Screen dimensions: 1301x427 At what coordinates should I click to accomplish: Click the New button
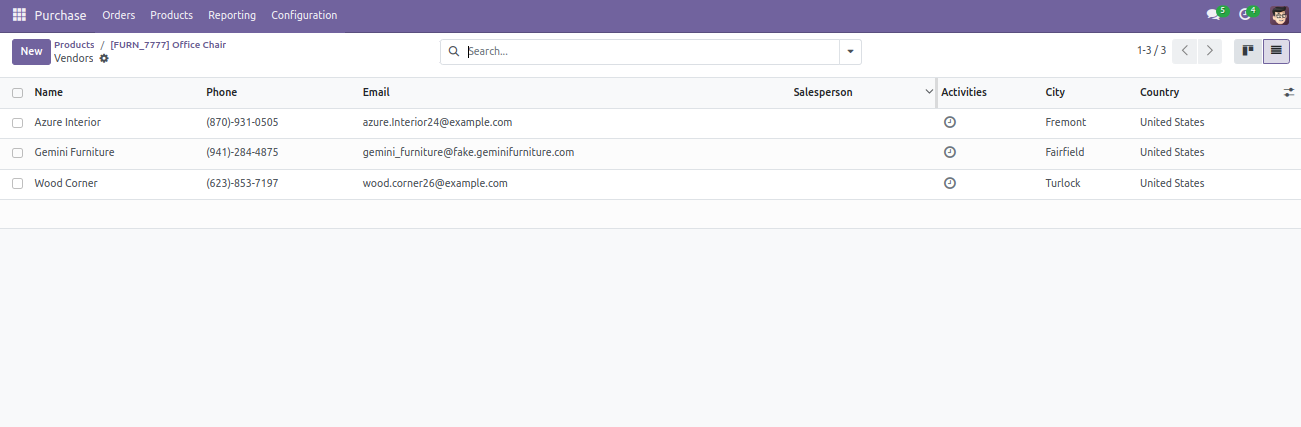[x=31, y=51]
